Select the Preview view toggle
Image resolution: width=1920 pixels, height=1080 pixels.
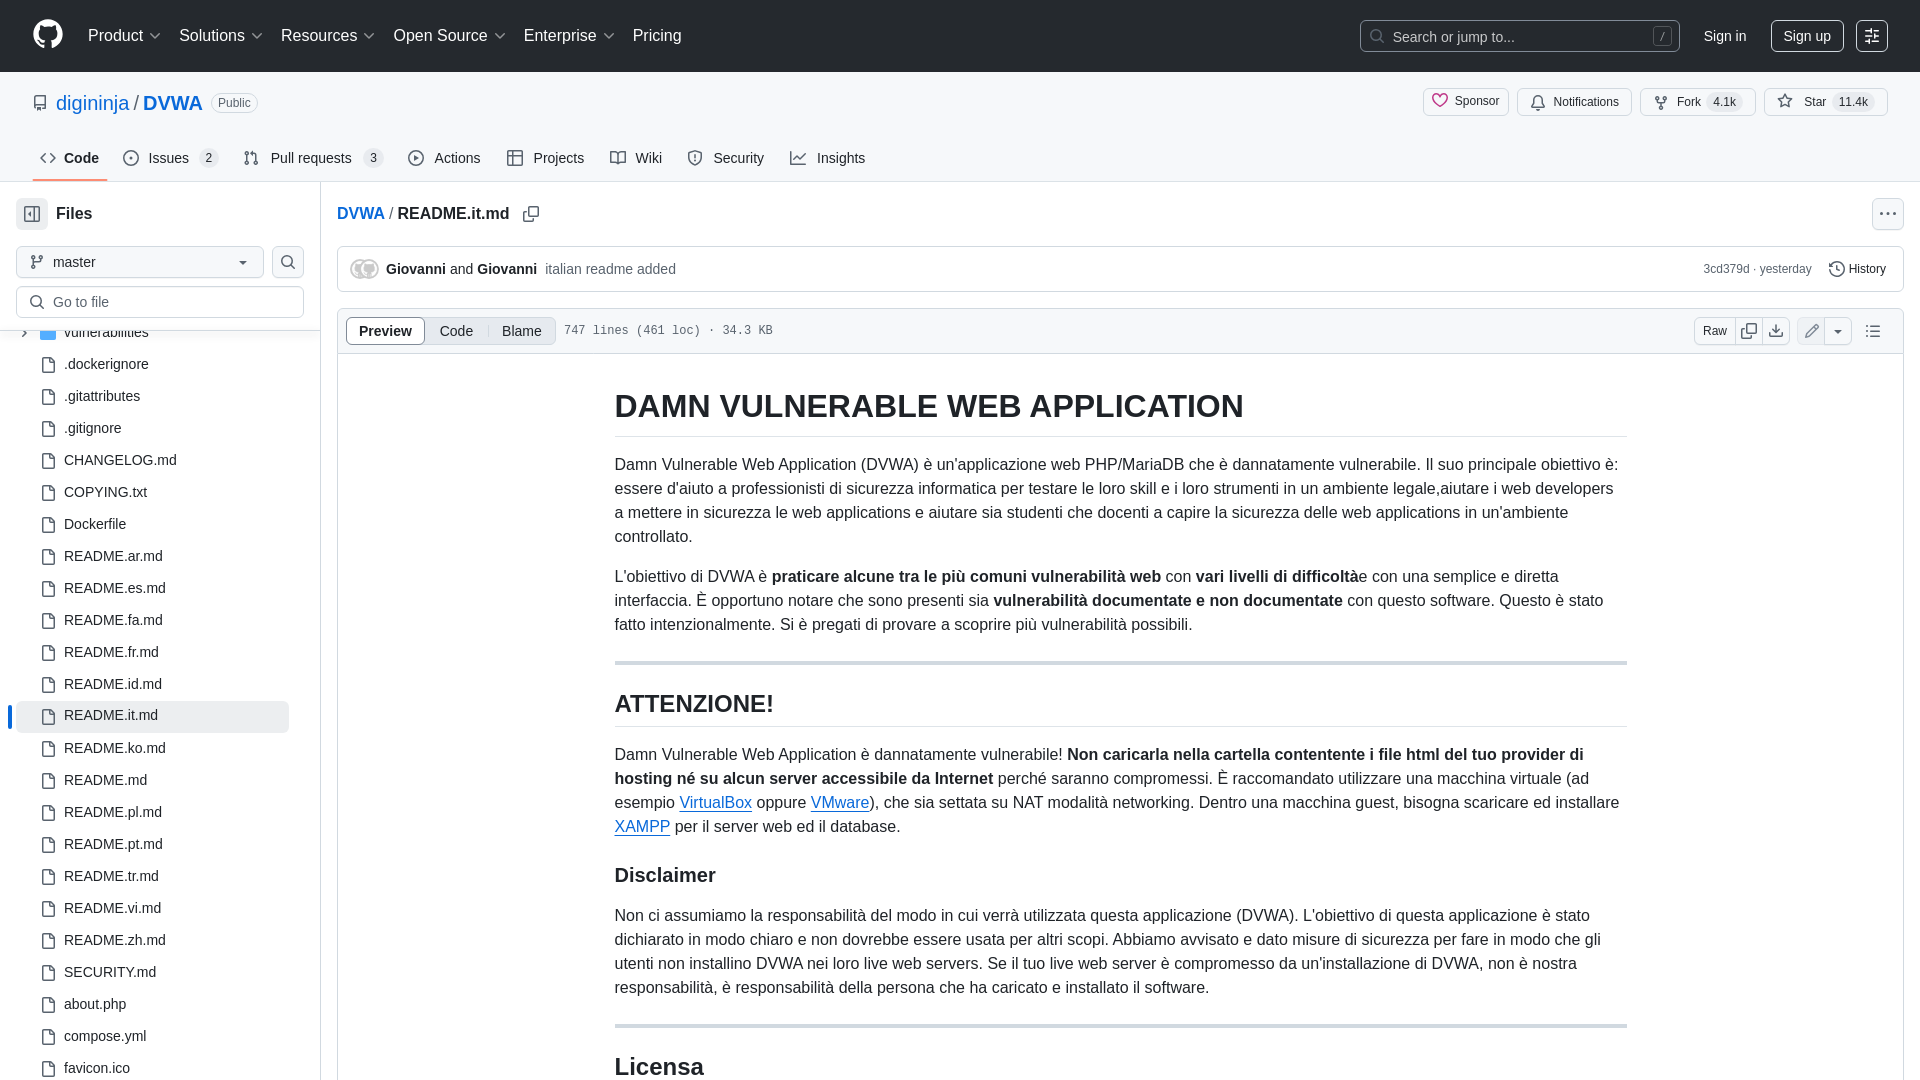[385, 331]
